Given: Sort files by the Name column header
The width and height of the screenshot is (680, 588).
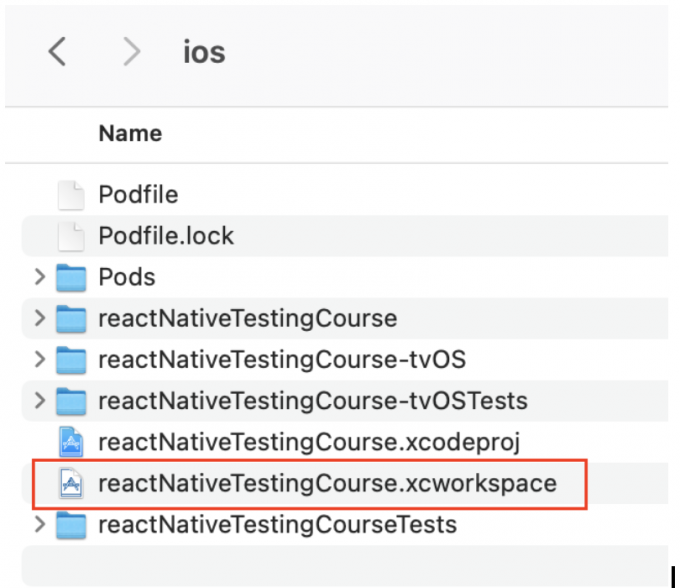Looking at the screenshot, I should [131, 133].
